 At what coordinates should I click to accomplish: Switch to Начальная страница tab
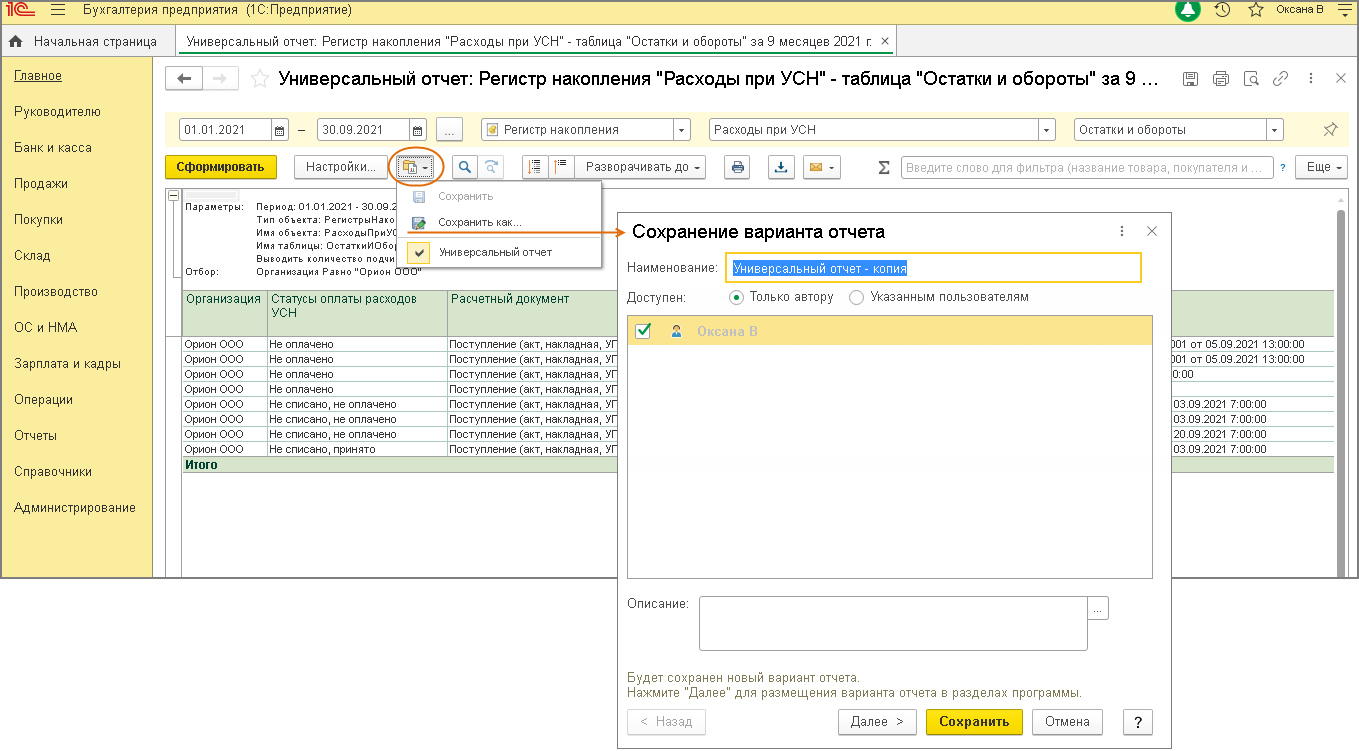84,42
